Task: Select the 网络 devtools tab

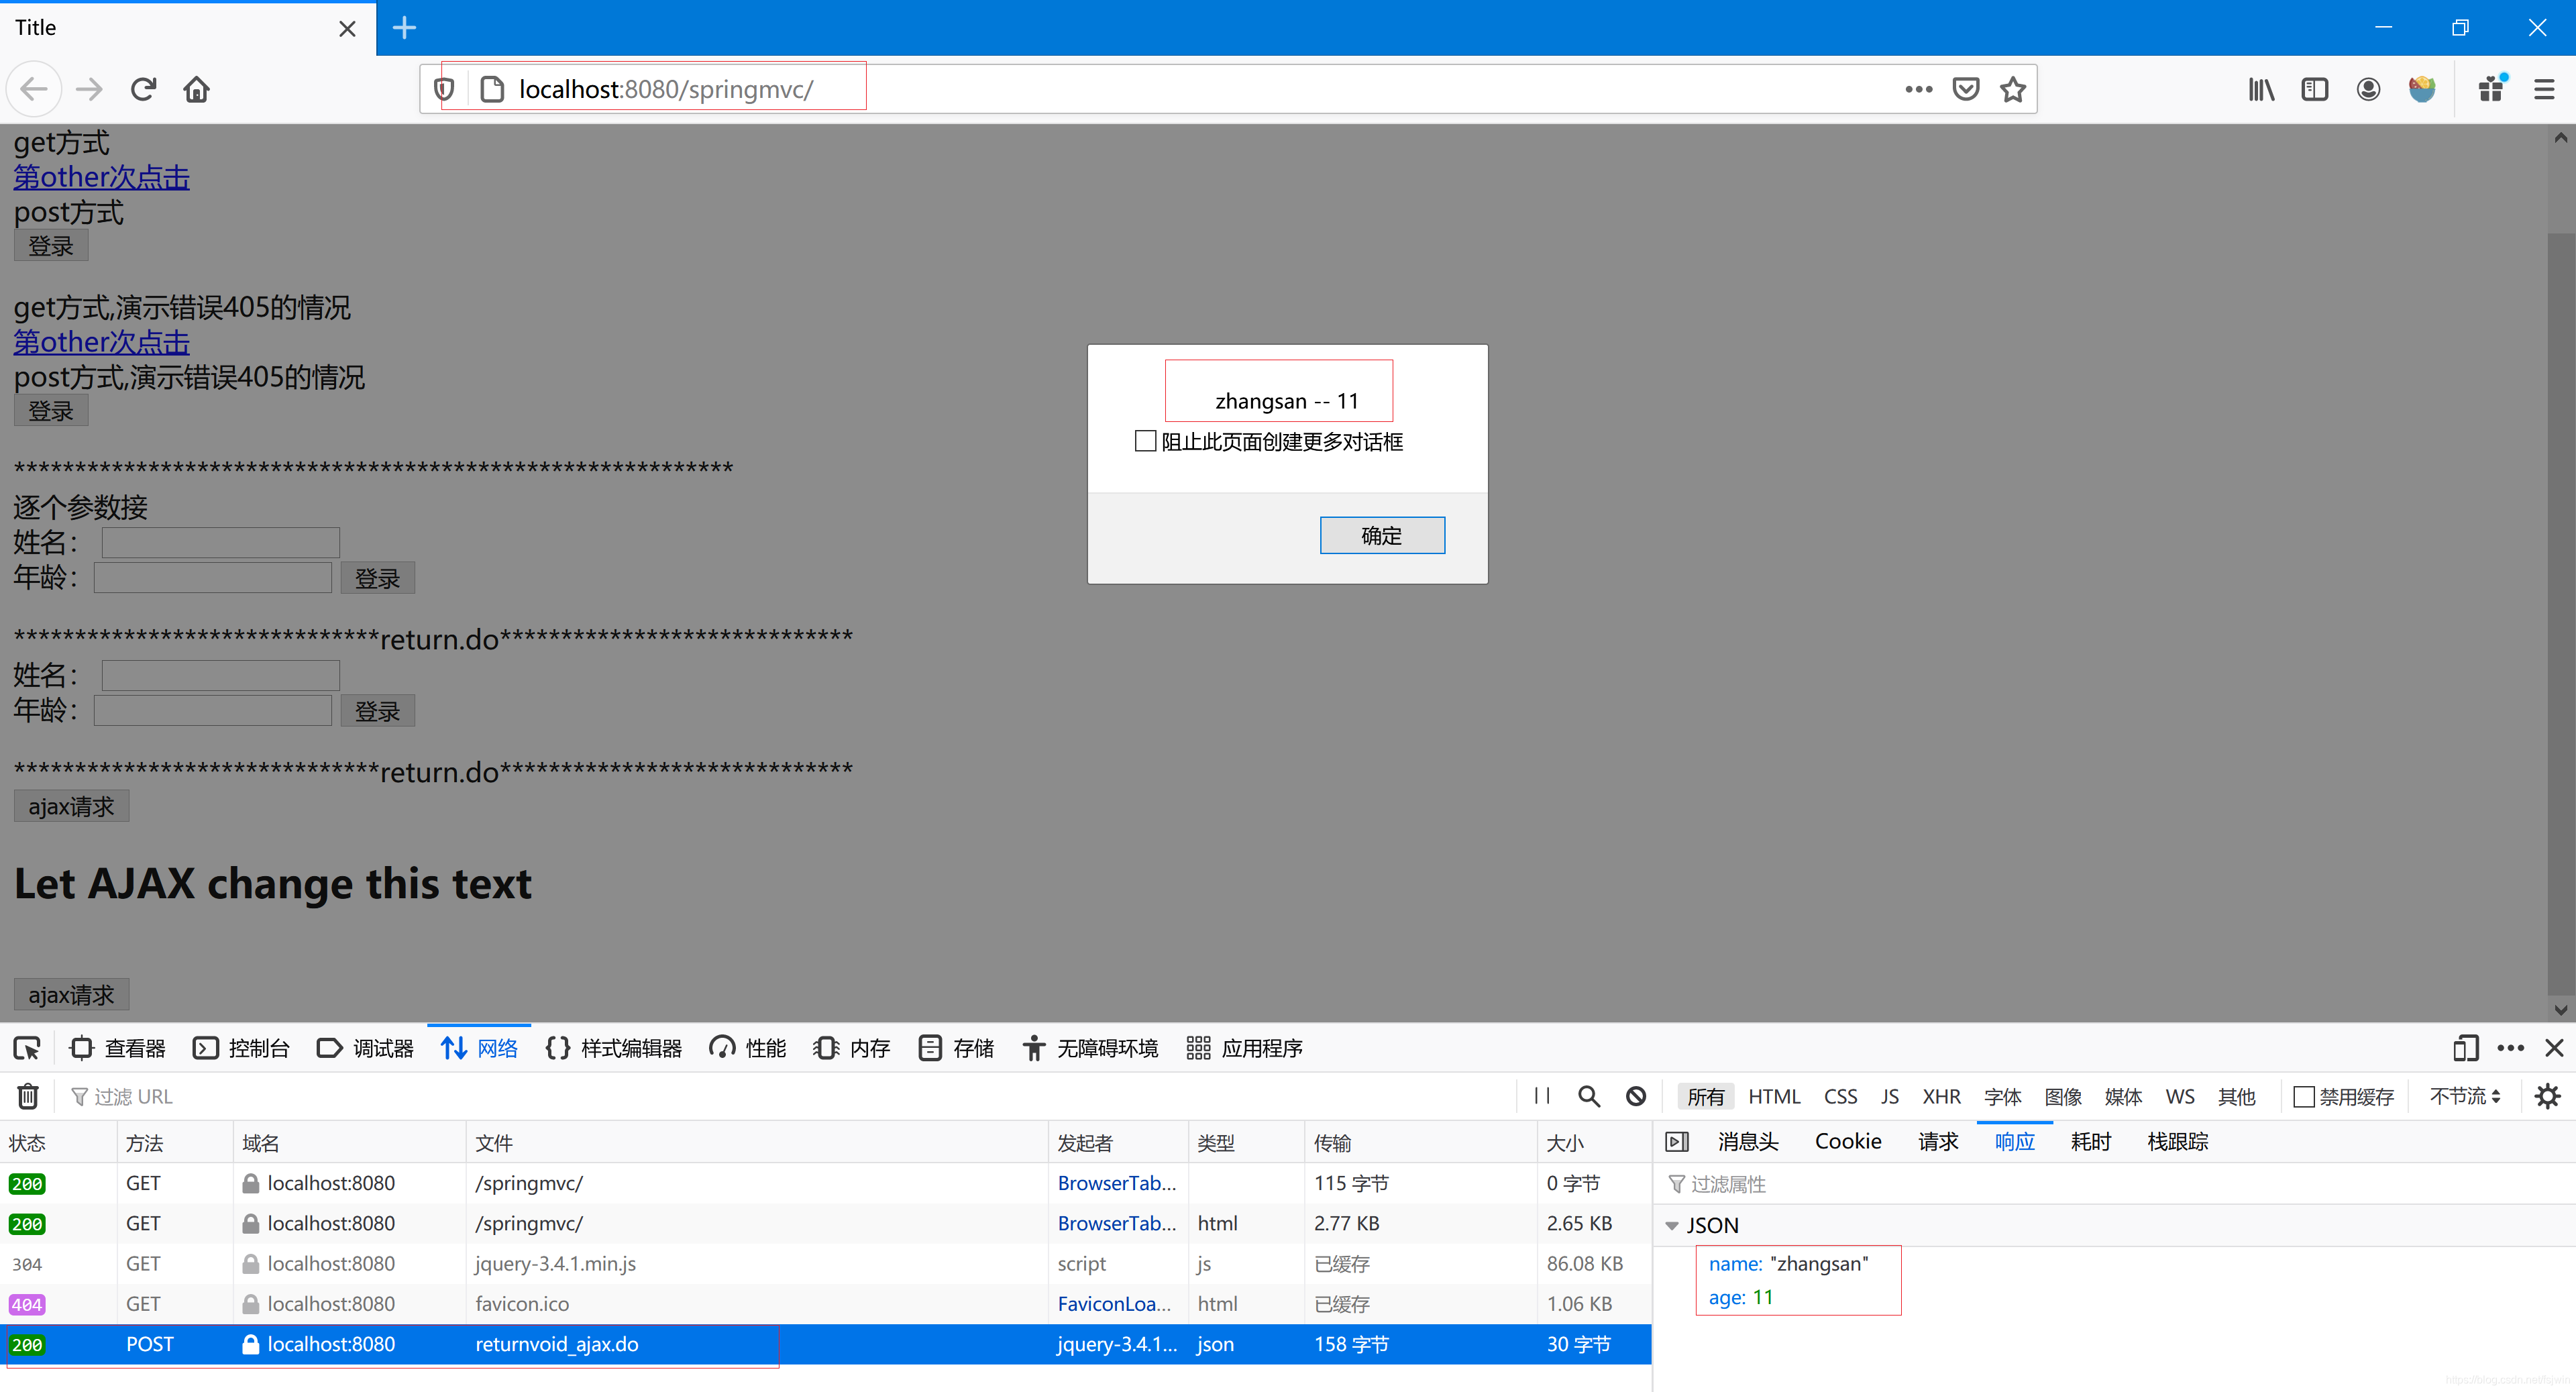Action: tap(479, 1048)
